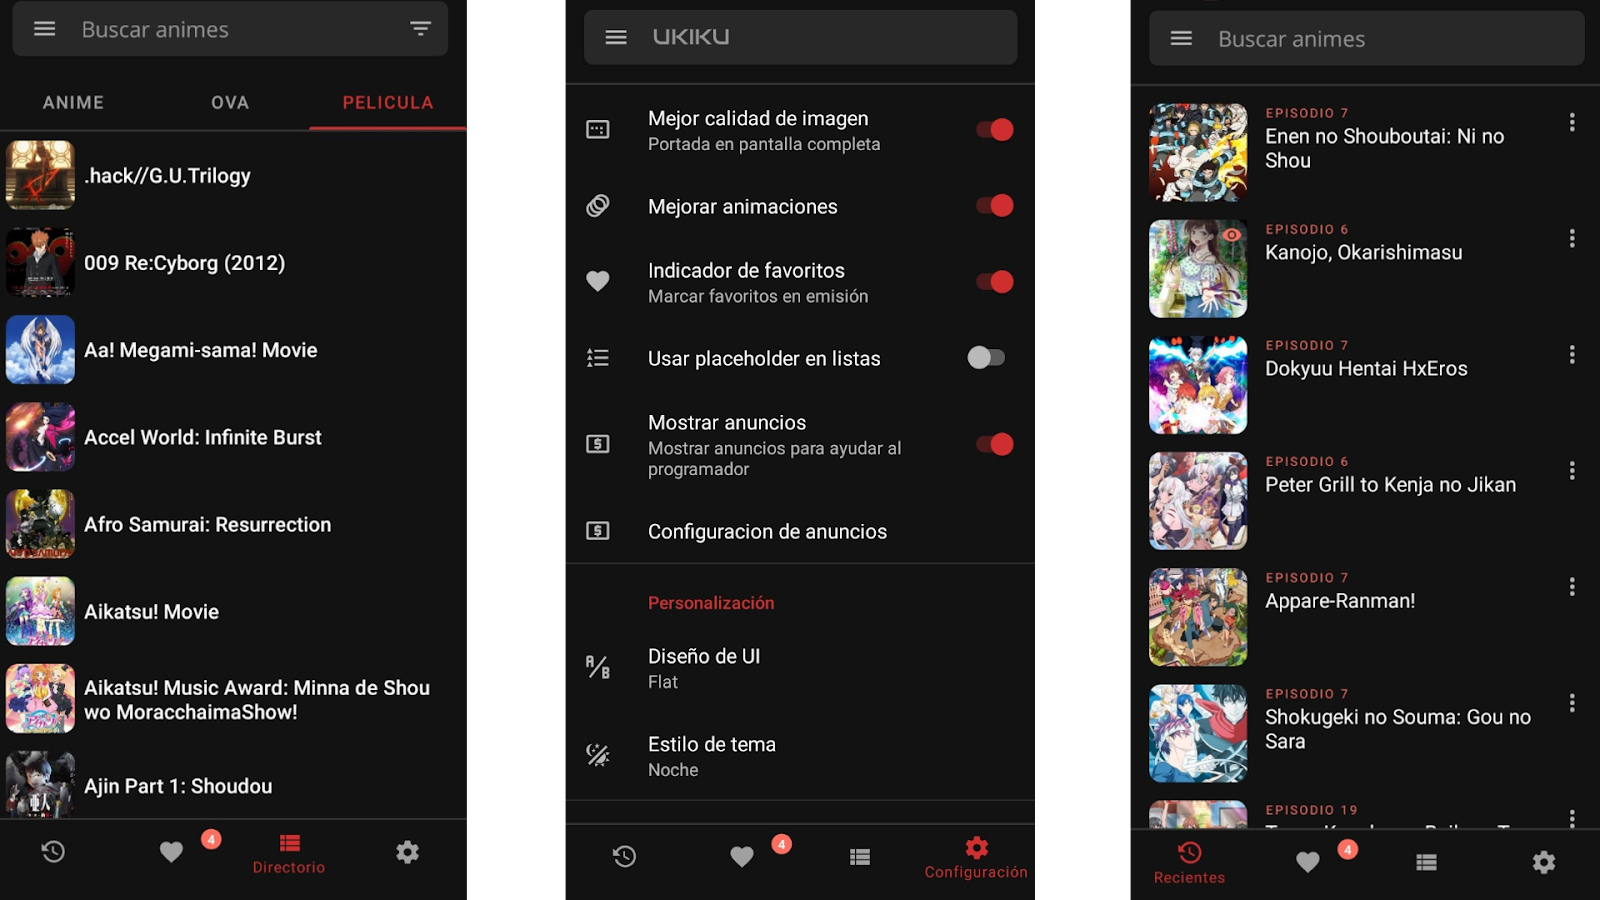Screen dimensions: 1600x900
Task: Disable the Mejor calidad de imagen toggle
Action: pos(993,129)
